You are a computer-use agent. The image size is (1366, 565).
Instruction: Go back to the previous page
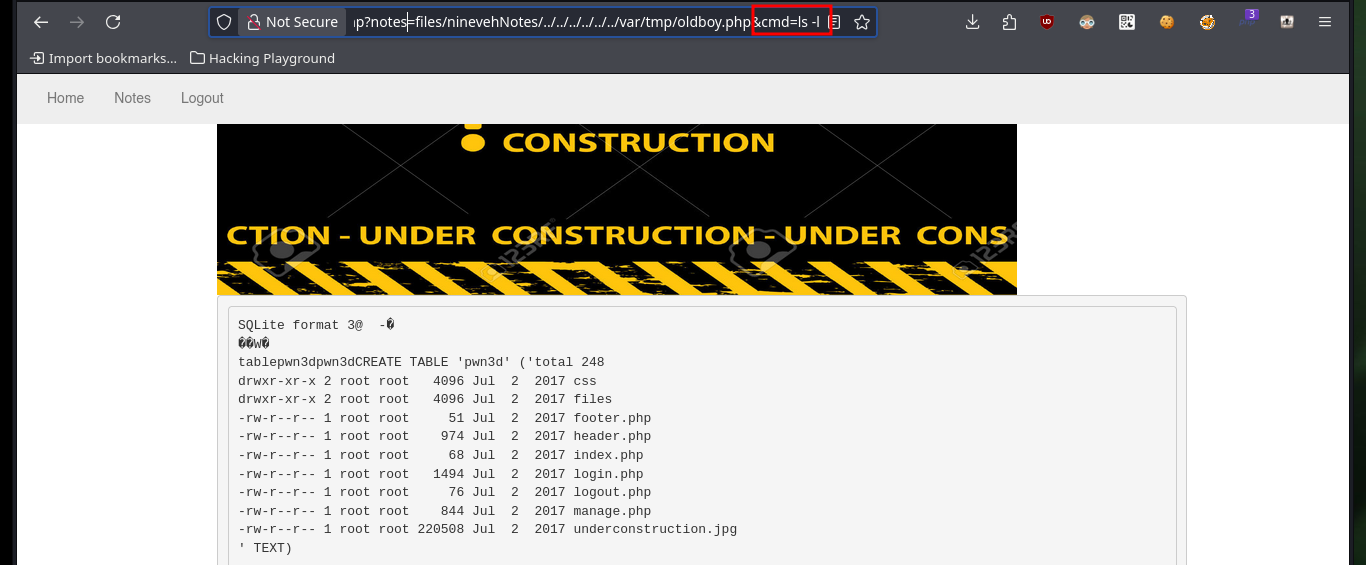coord(41,22)
